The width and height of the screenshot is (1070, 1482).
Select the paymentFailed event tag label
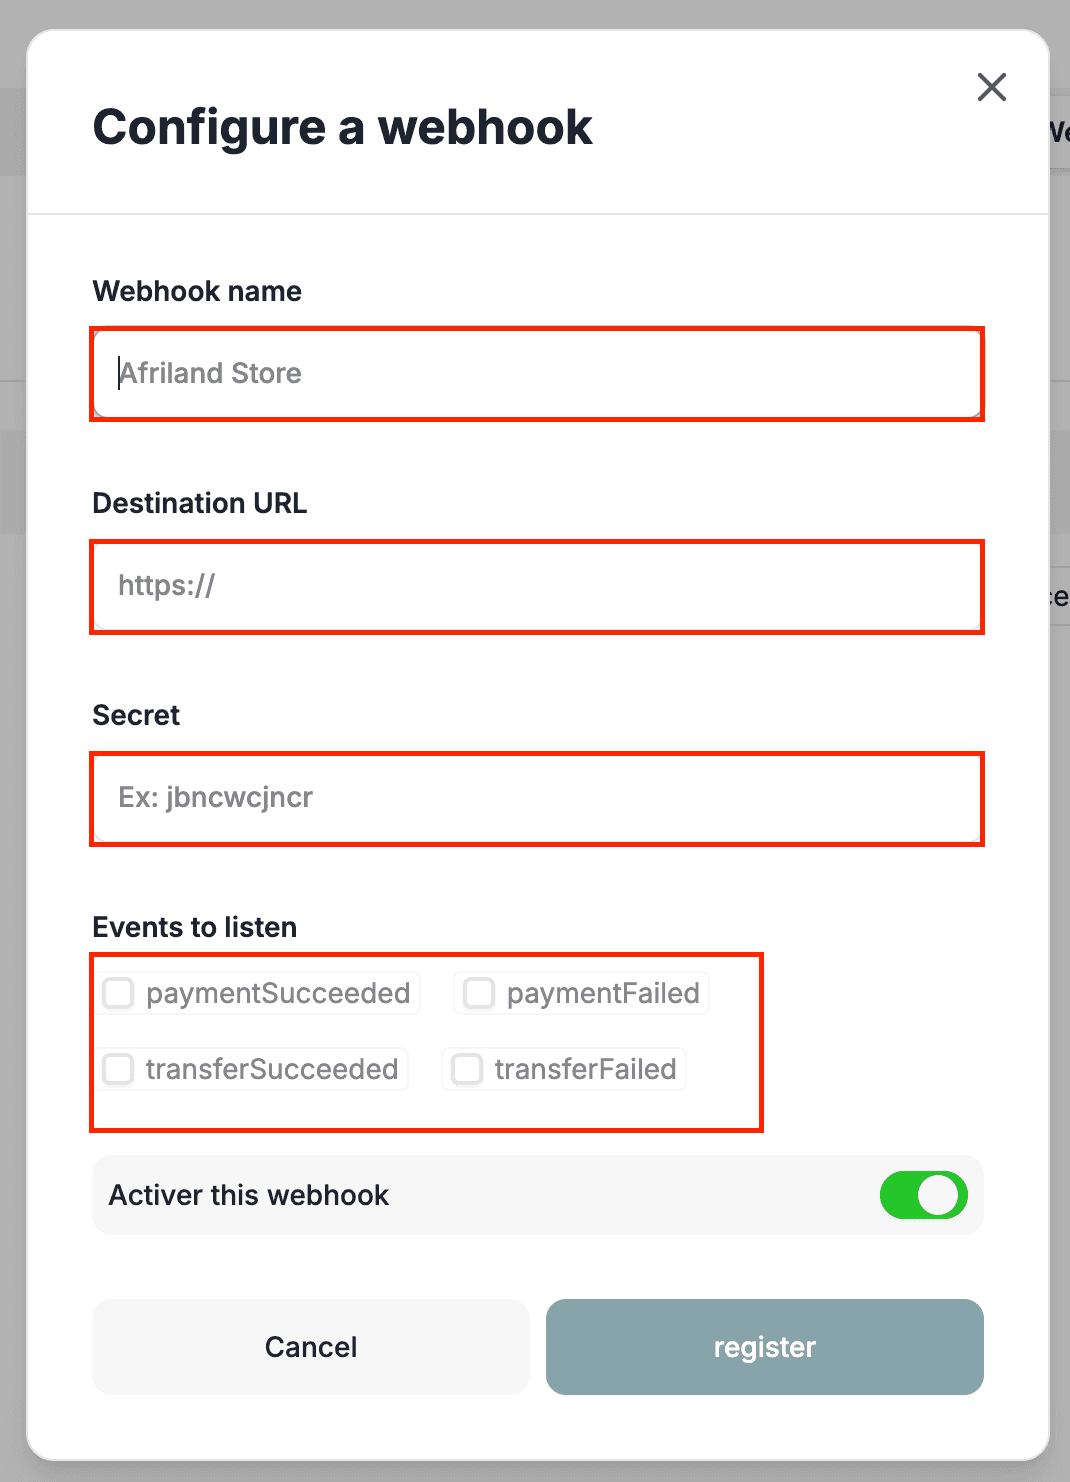603,993
